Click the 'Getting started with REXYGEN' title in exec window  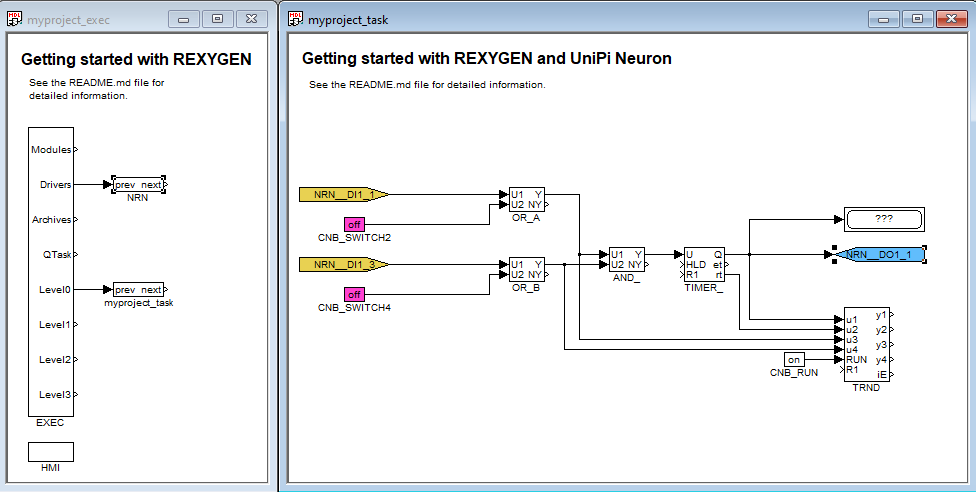136,60
